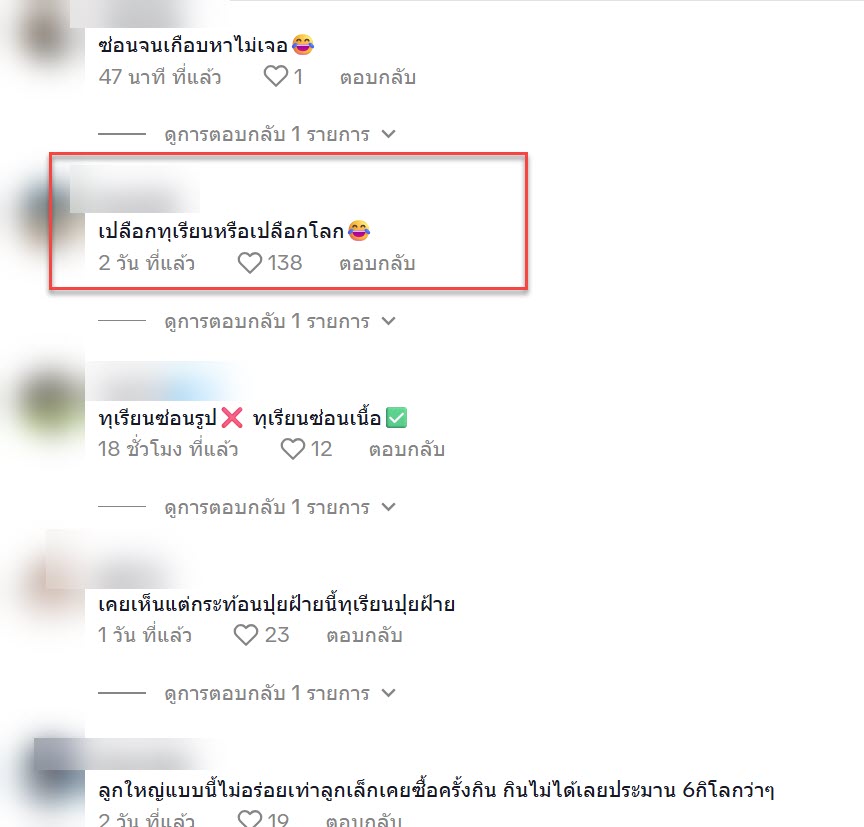864x827 pixels.
Task: Like the comment with 138 likes
Action: point(250,263)
